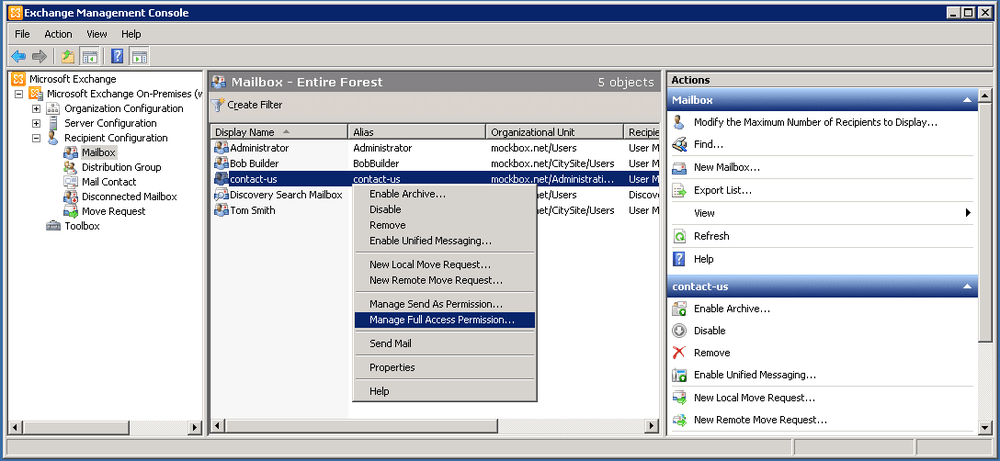
Task: Sort by the Display Name column header
Action: pos(279,132)
